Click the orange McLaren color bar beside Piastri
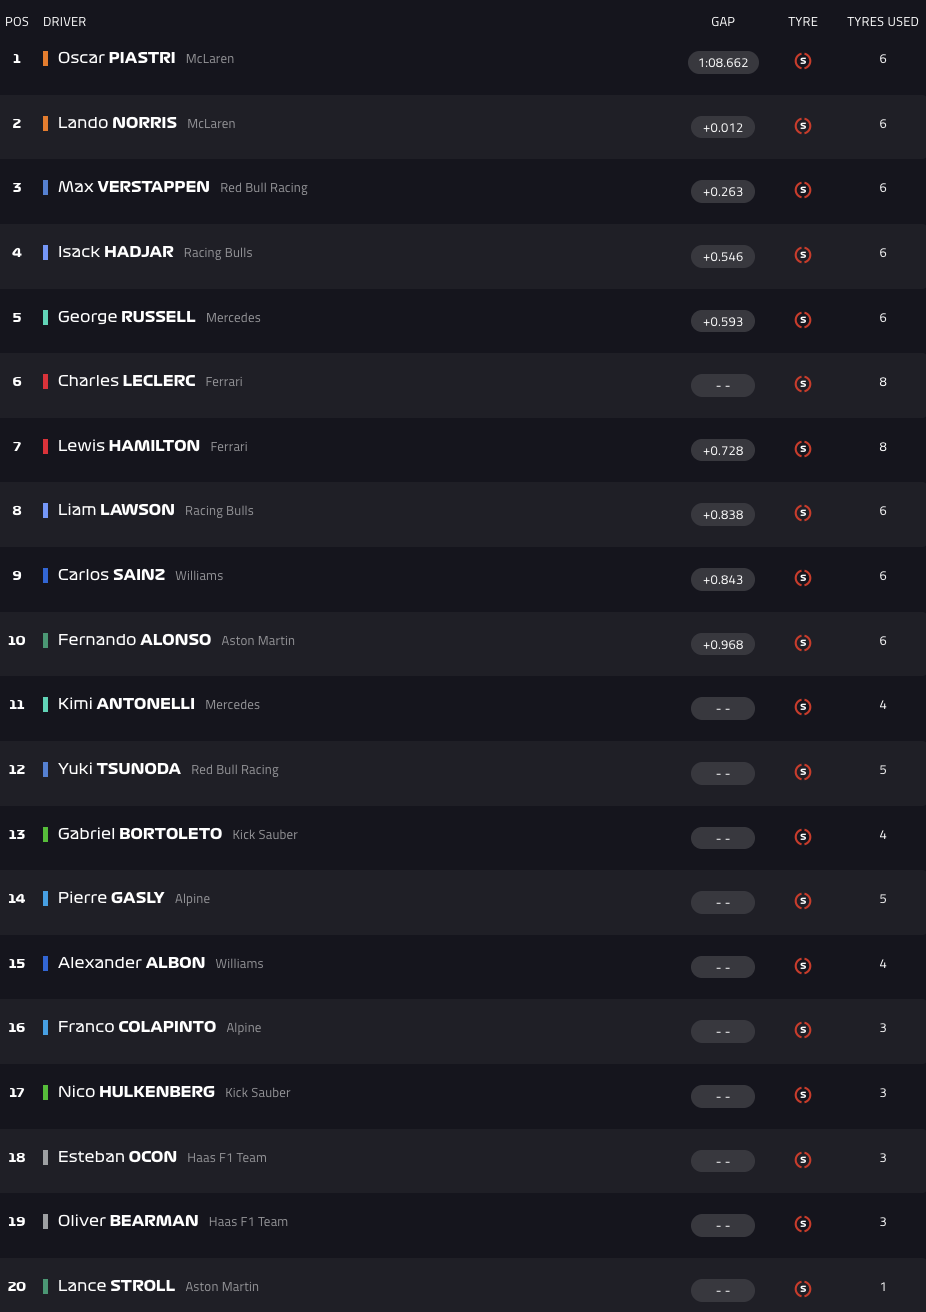Screen dimensions: 926x1312 point(45,58)
